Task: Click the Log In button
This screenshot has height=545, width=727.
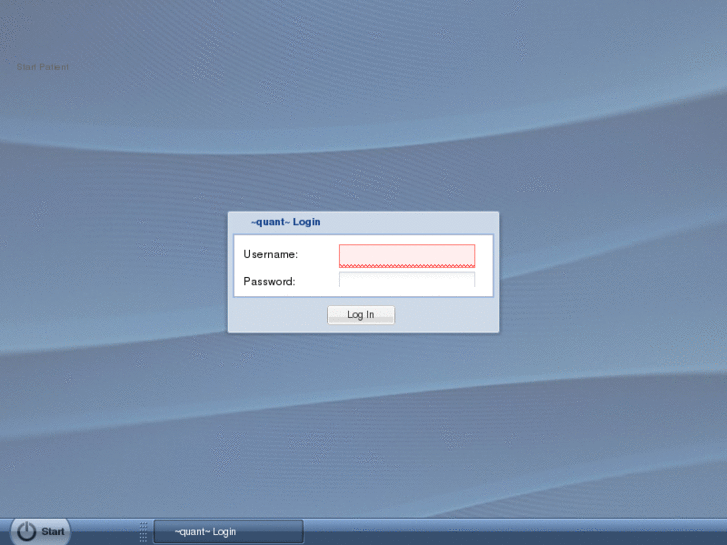Action: pyautogui.click(x=361, y=315)
